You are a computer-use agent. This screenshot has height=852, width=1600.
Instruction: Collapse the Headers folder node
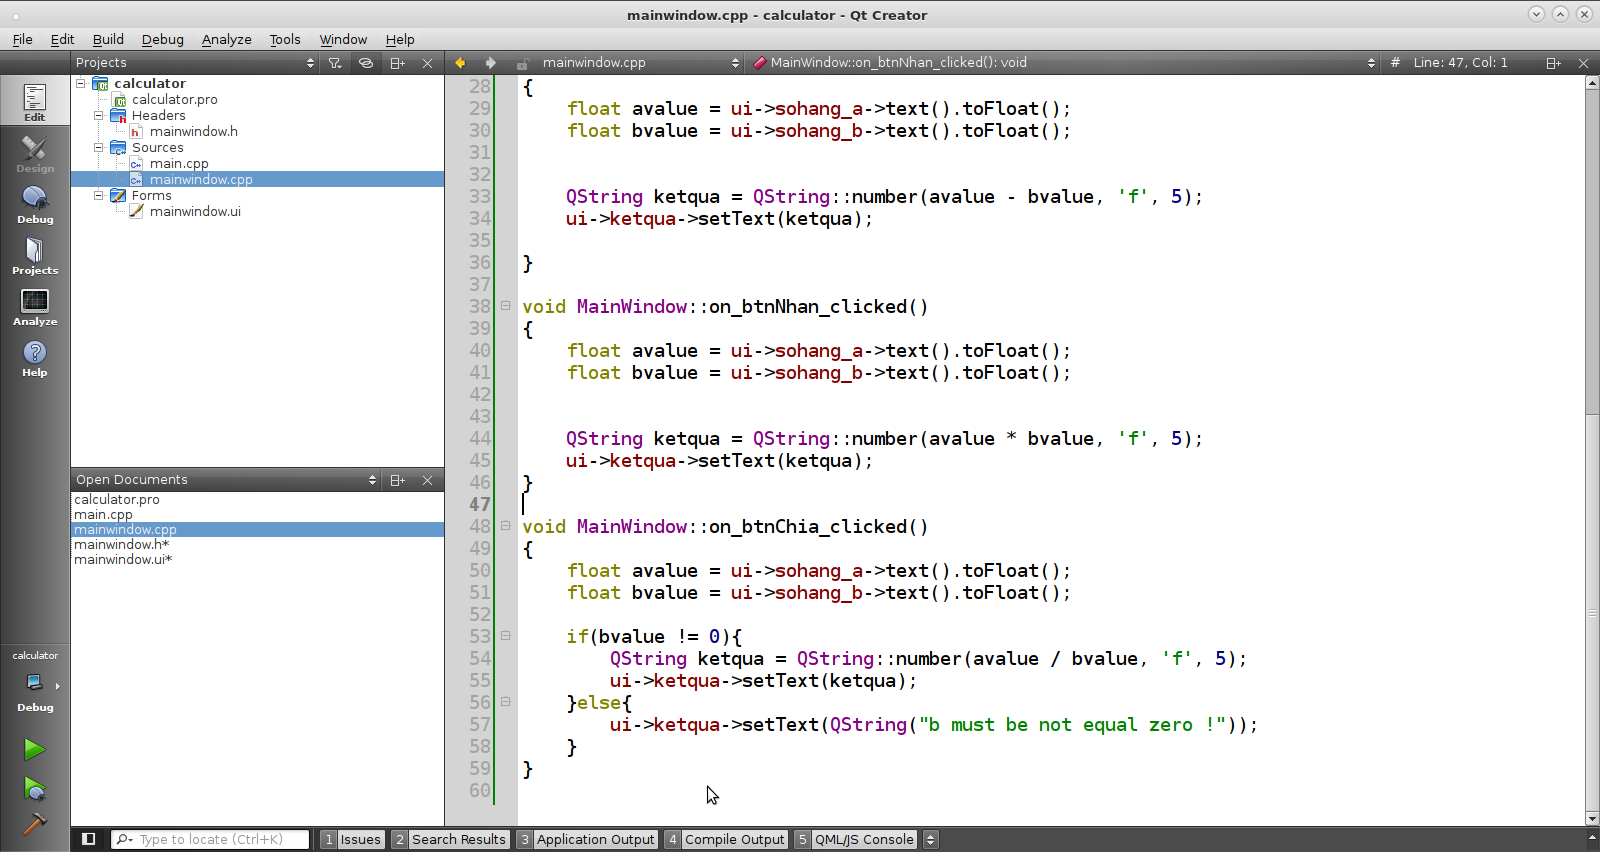[x=99, y=115]
